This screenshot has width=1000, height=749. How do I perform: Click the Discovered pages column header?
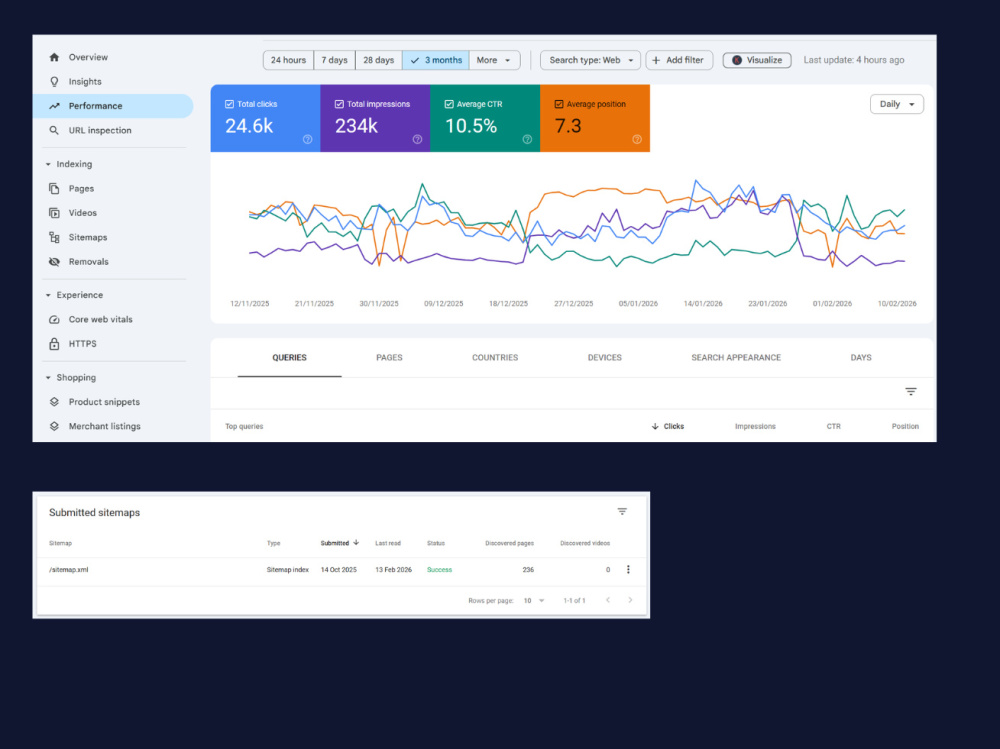click(x=510, y=544)
